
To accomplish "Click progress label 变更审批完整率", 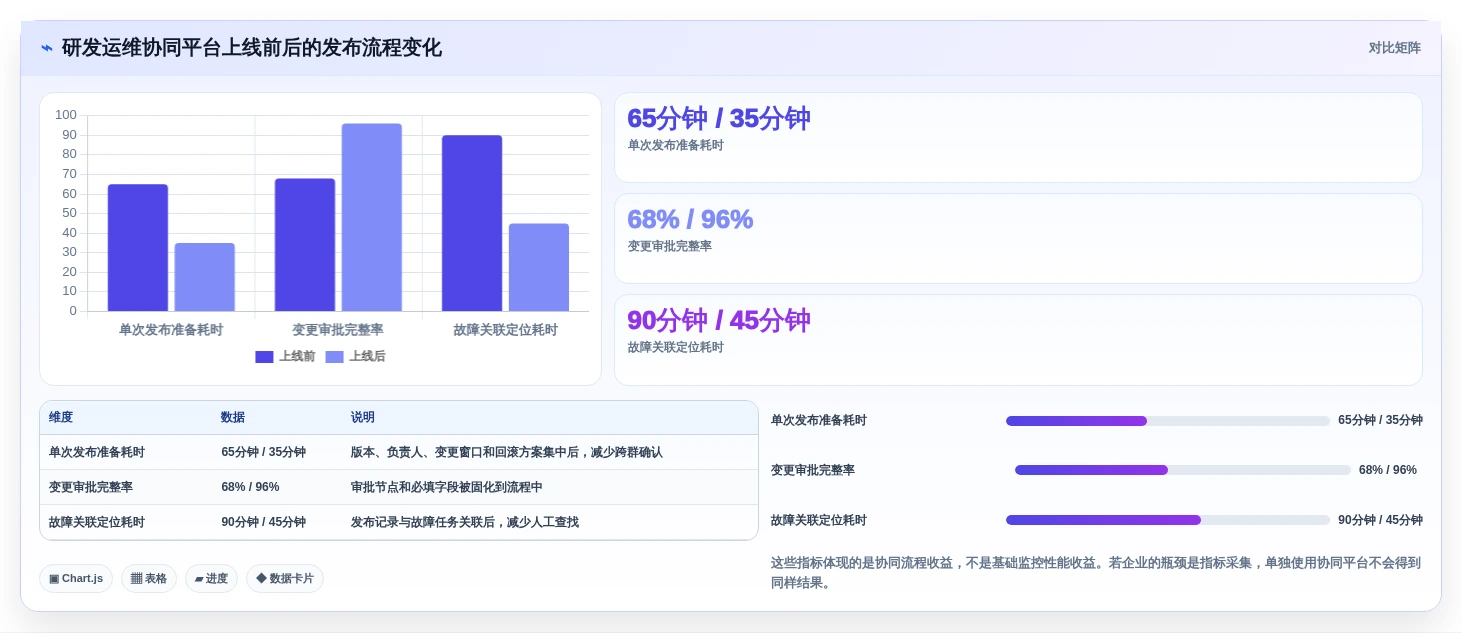I will [x=813, y=470].
